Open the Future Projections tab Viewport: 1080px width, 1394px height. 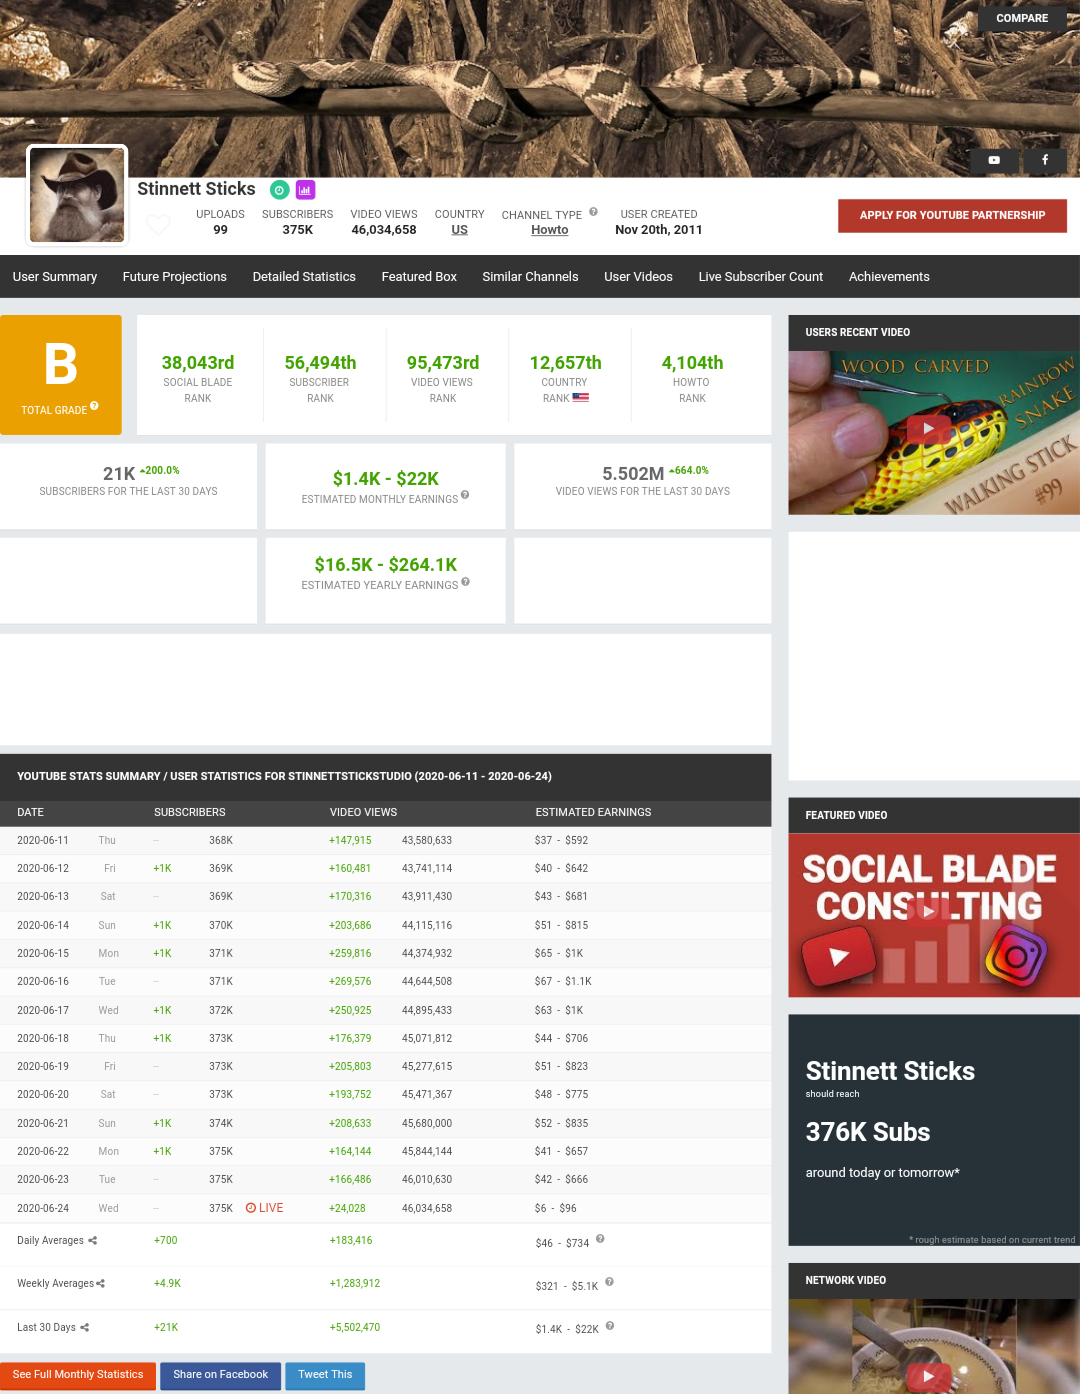click(174, 277)
